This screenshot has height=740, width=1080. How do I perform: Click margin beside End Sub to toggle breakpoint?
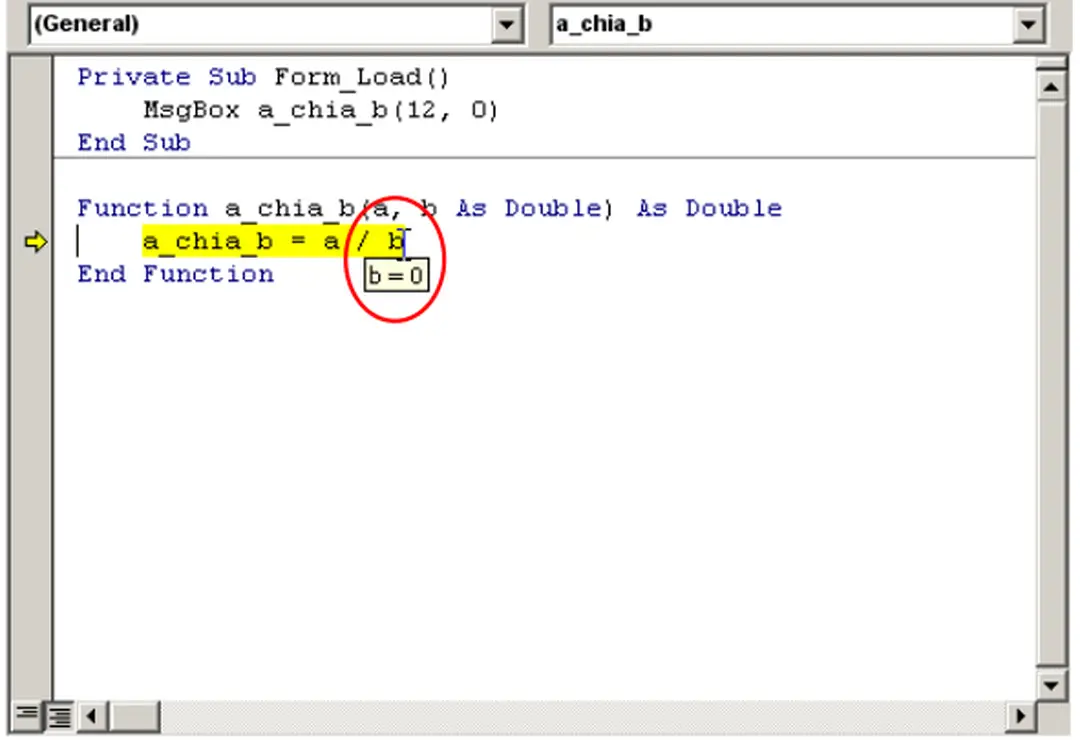pyautogui.click(x=35, y=143)
